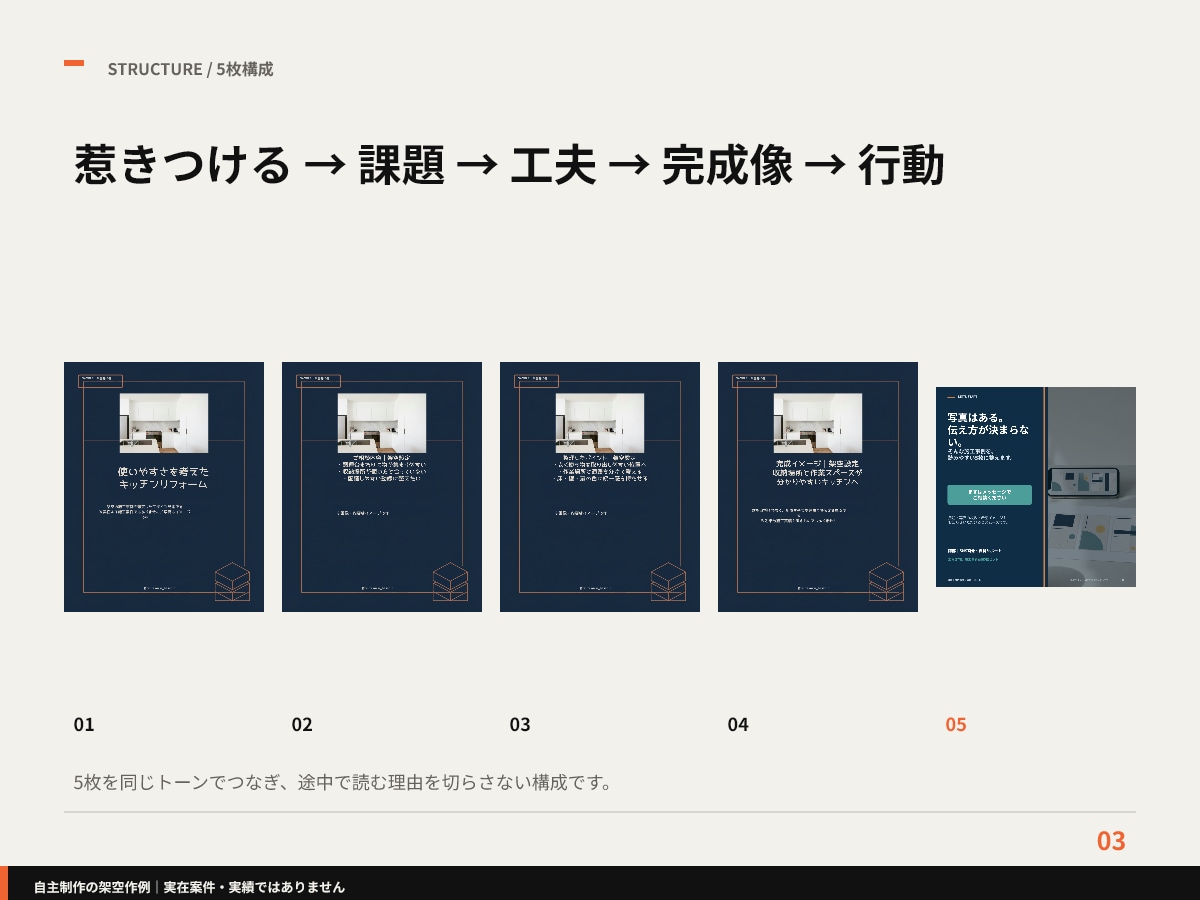Click the orange page number 03 above the footer
Screen dimensions: 1200x900
click(1111, 841)
